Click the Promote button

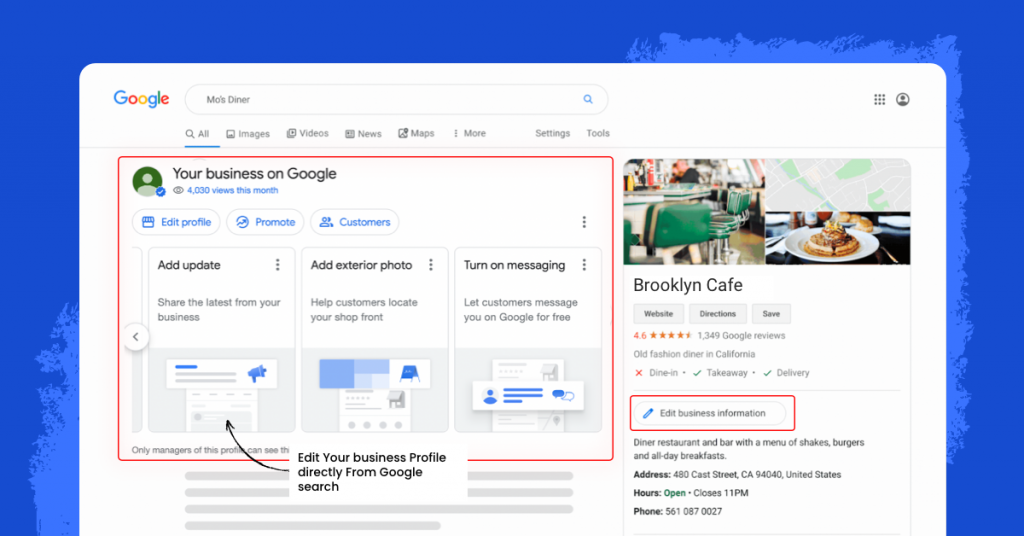[265, 222]
